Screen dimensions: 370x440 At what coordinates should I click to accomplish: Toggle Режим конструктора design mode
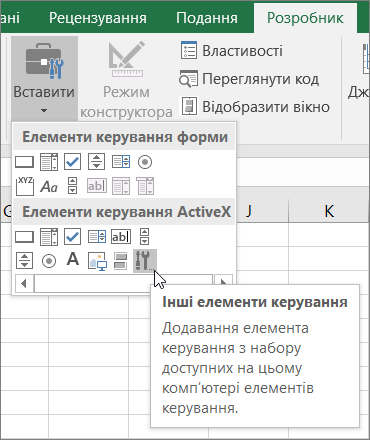click(126, 78)
